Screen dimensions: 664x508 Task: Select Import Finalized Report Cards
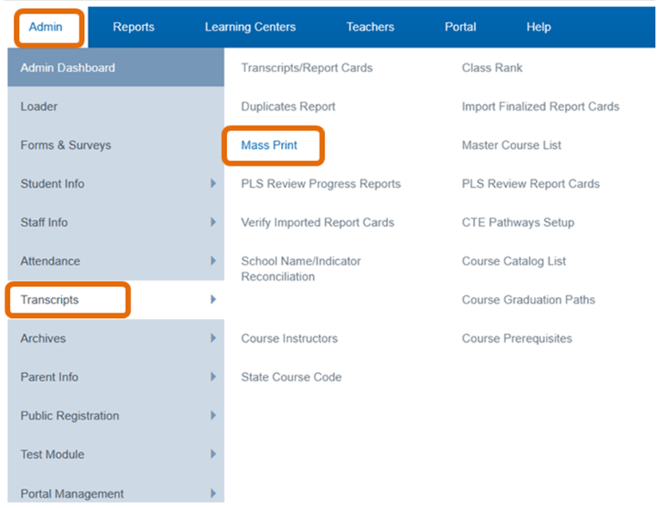click(540, 106)
